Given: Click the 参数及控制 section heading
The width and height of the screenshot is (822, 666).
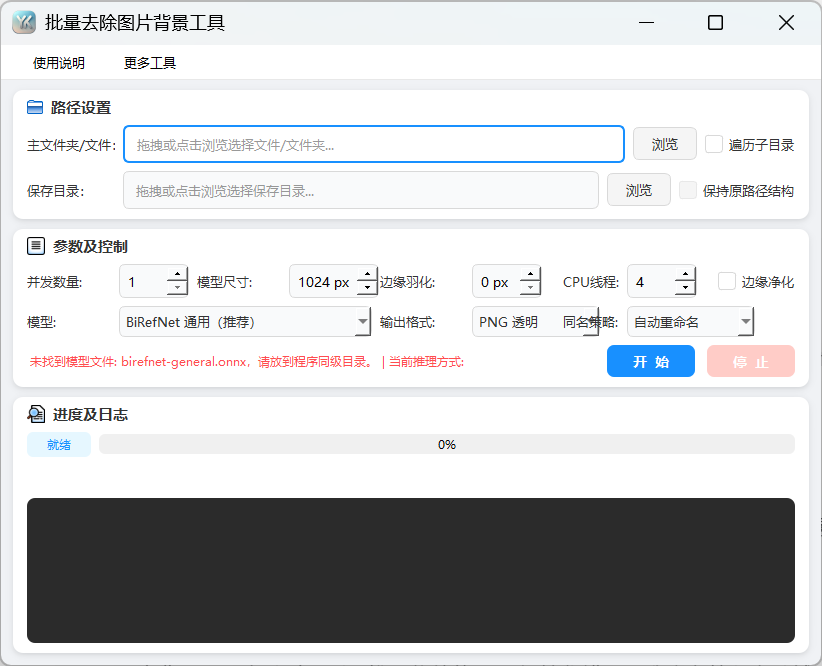Looking at the screenshot, I should point(90,246).
